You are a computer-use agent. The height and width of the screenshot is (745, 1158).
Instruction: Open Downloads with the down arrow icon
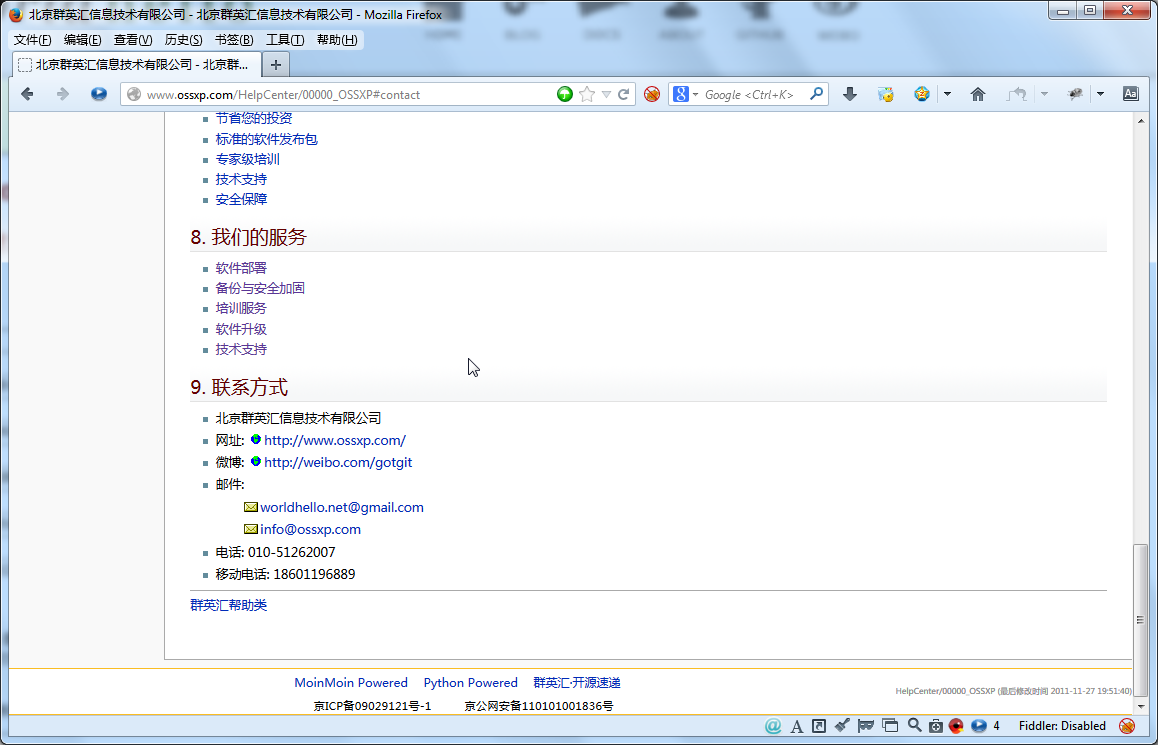tap(850, 94)
